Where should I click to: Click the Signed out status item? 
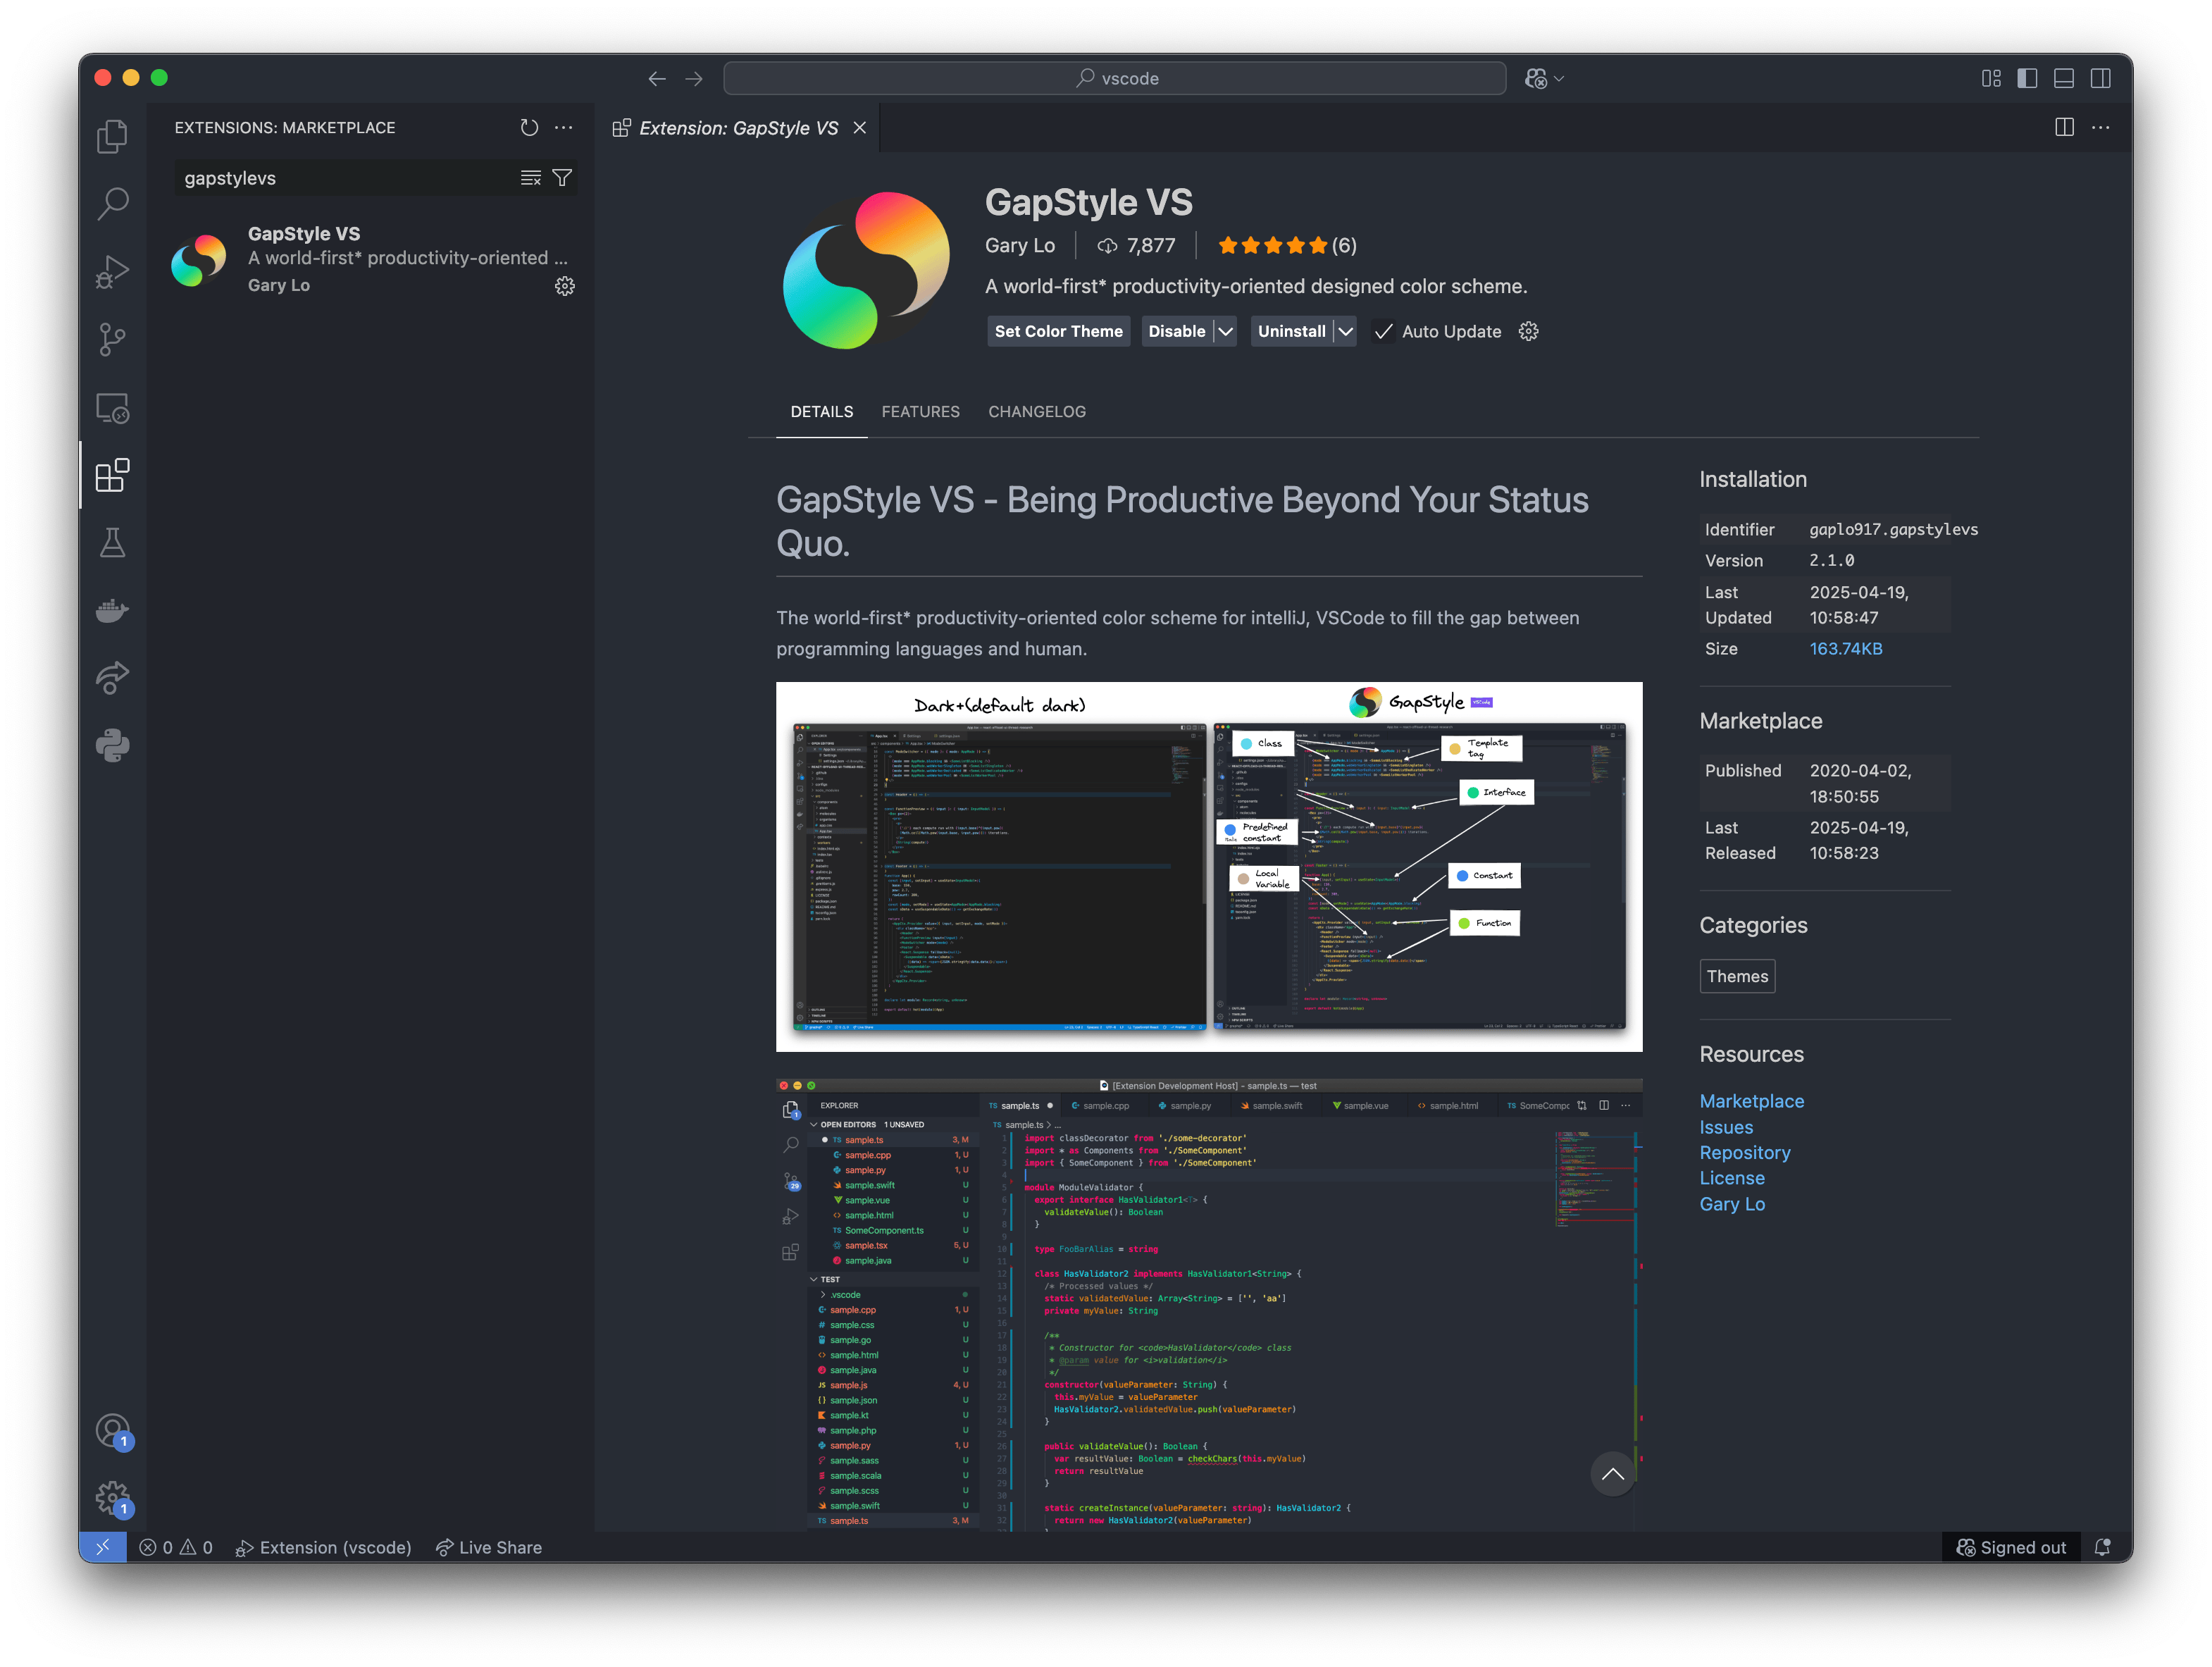(x=2010, y=1547)
